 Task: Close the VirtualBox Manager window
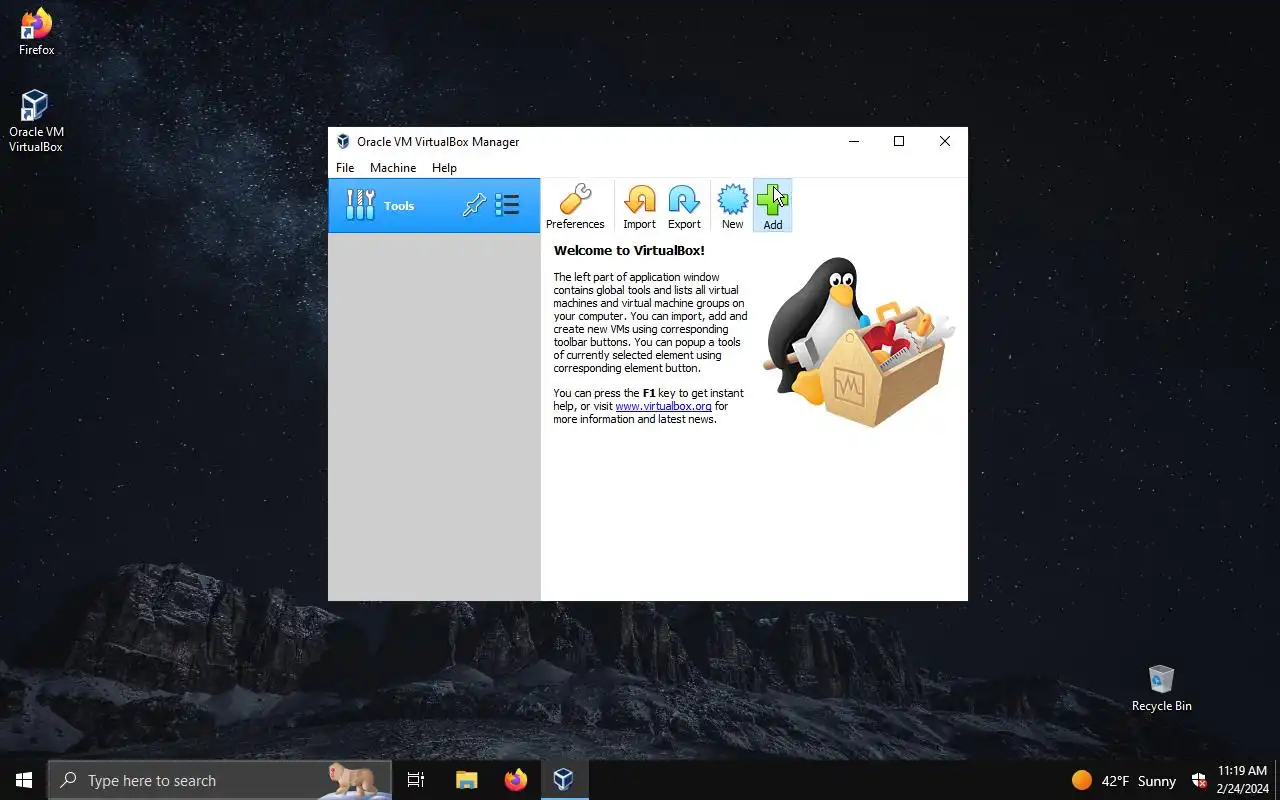(x=945, y=141)
